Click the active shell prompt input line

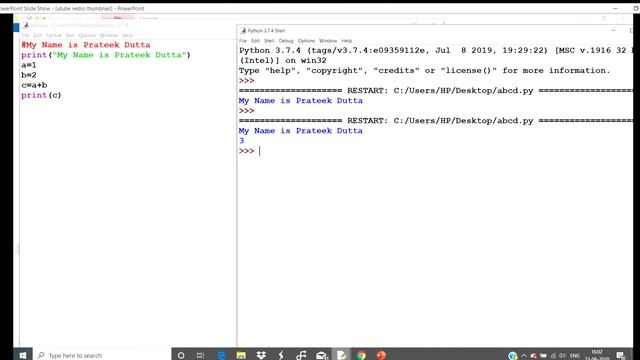pyautogui.click(x=249, y=151)
